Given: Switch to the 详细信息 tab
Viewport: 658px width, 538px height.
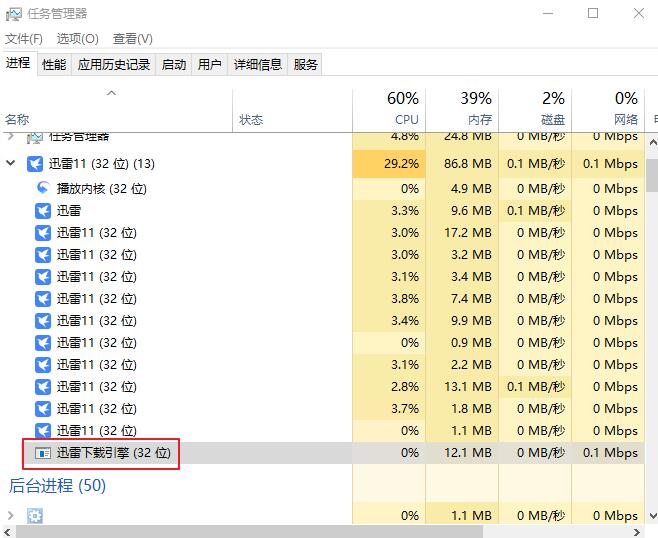Looking at the screenshot, I should [257, 65].
